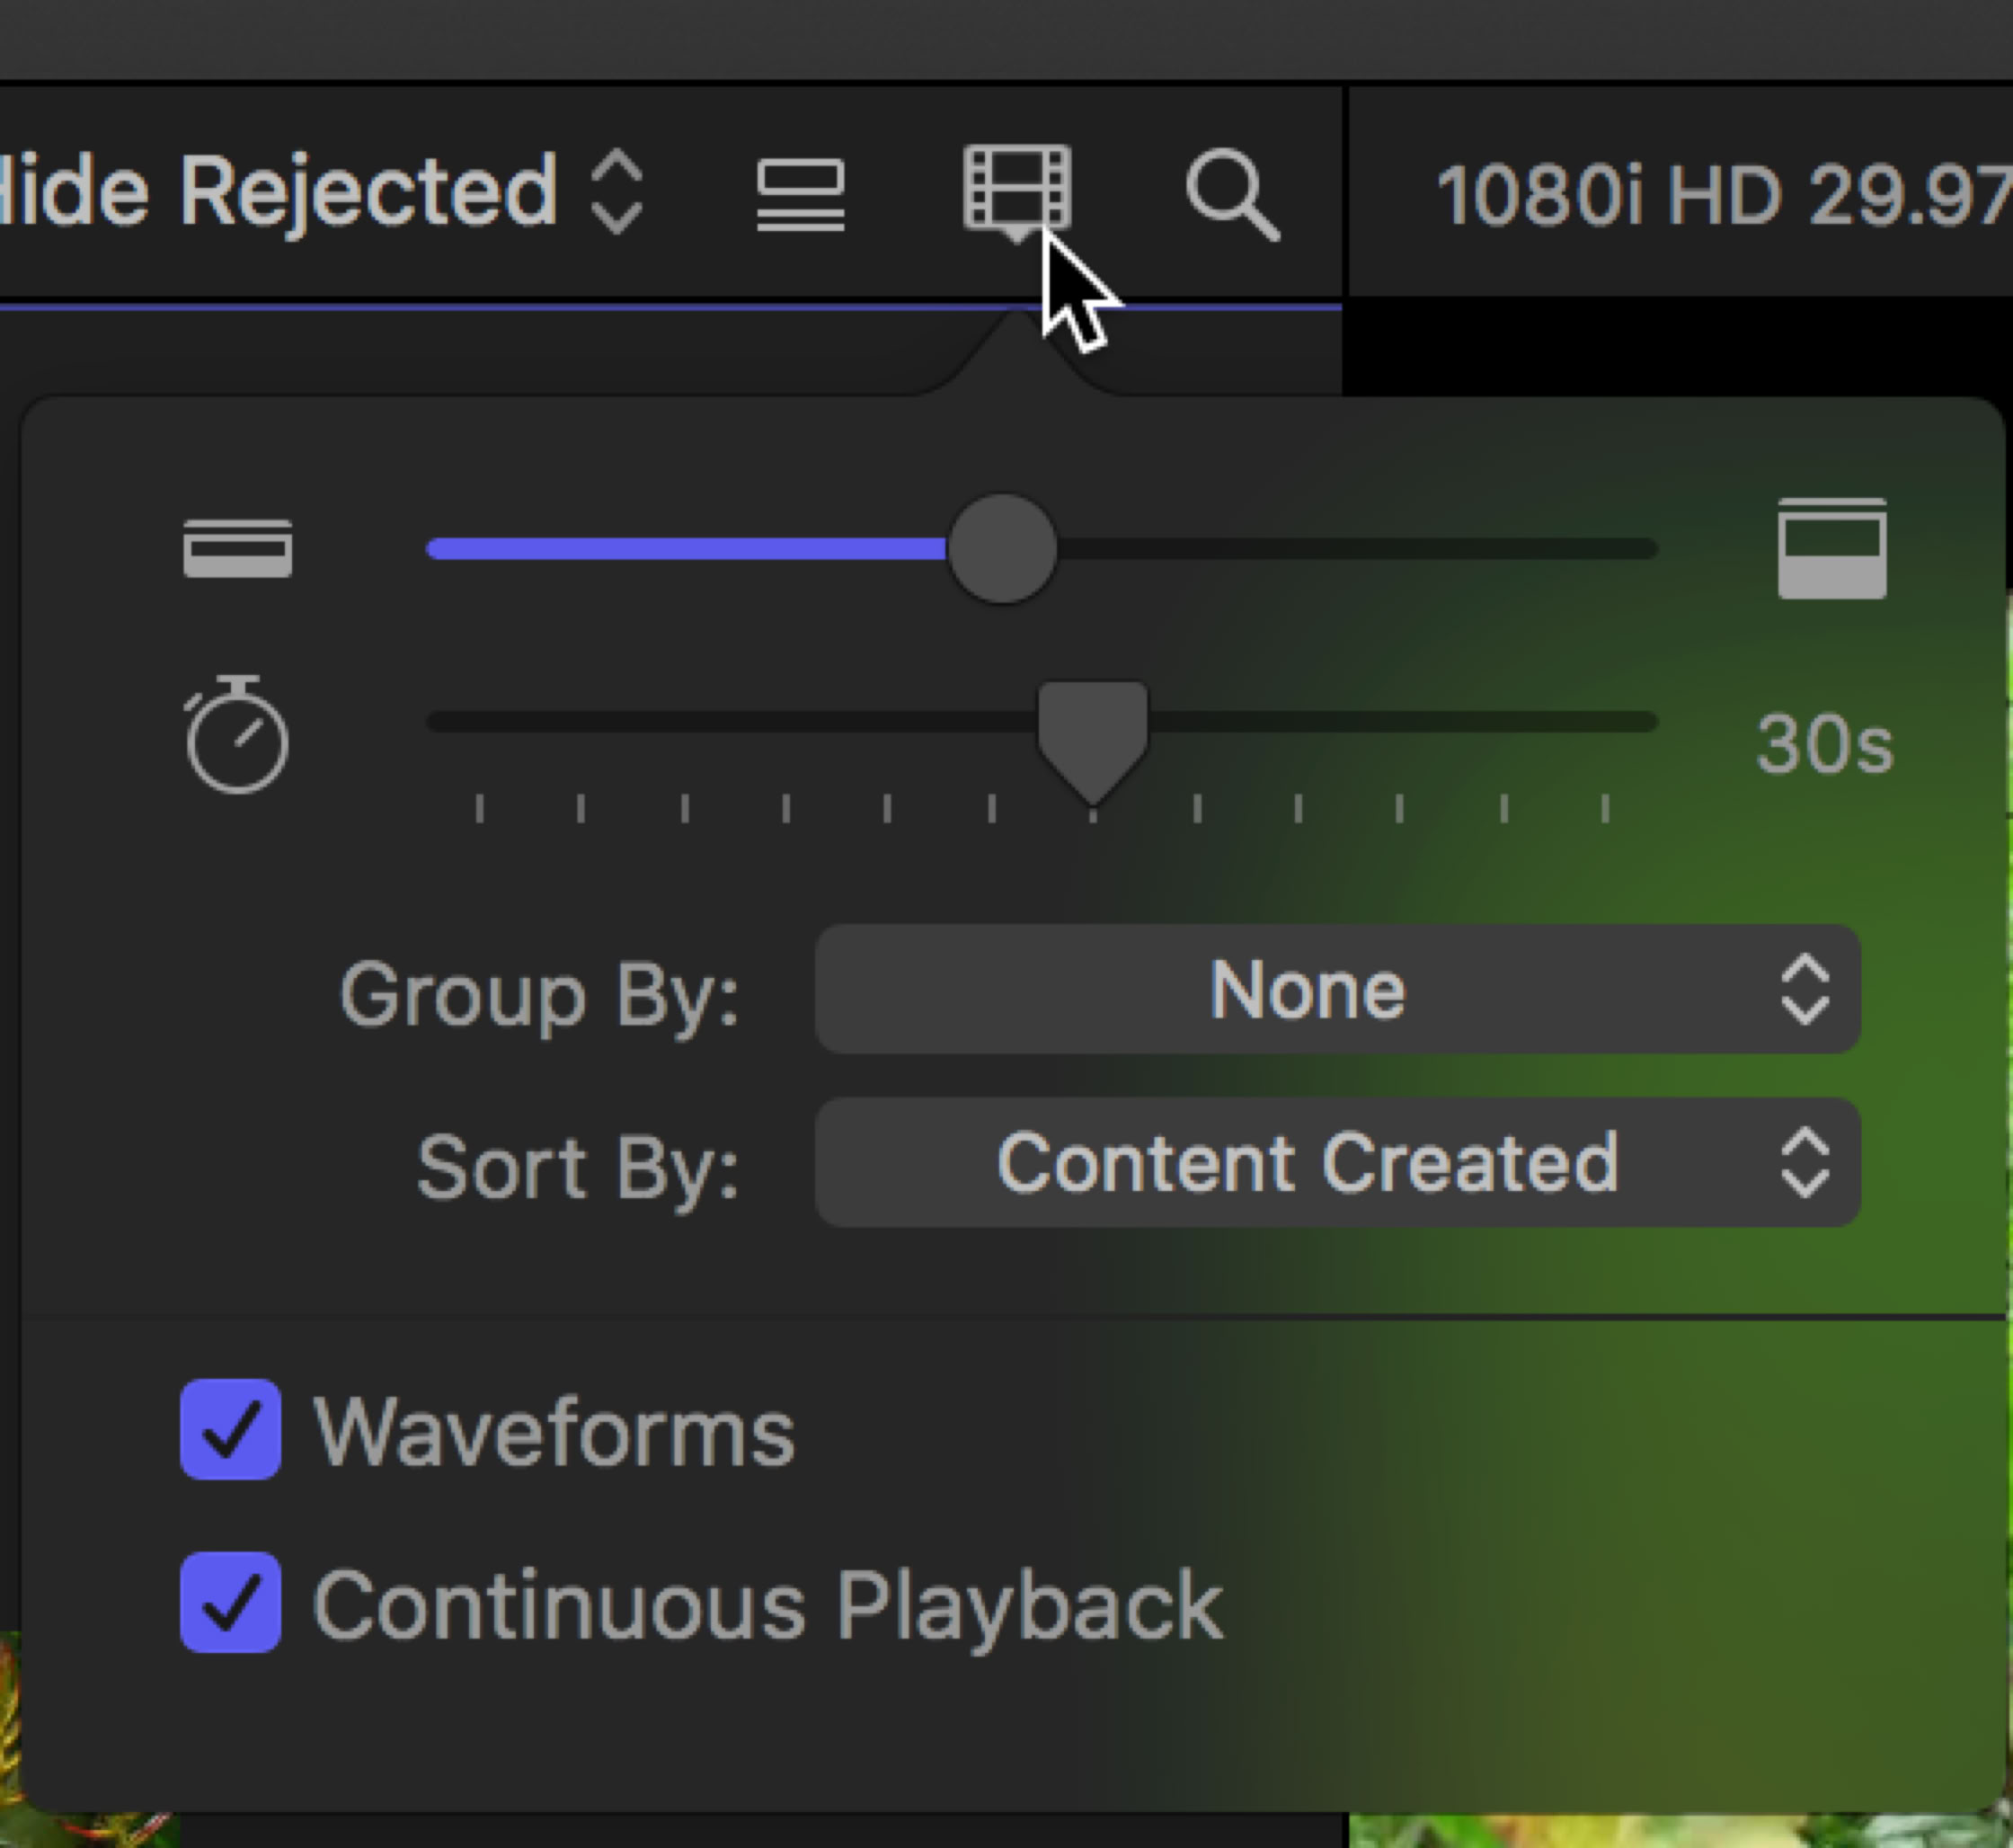The width and height of the screenshot is (2013, 1848).
Task: Disable the Continuous Playback checkbox
Action: point(231,1602)
